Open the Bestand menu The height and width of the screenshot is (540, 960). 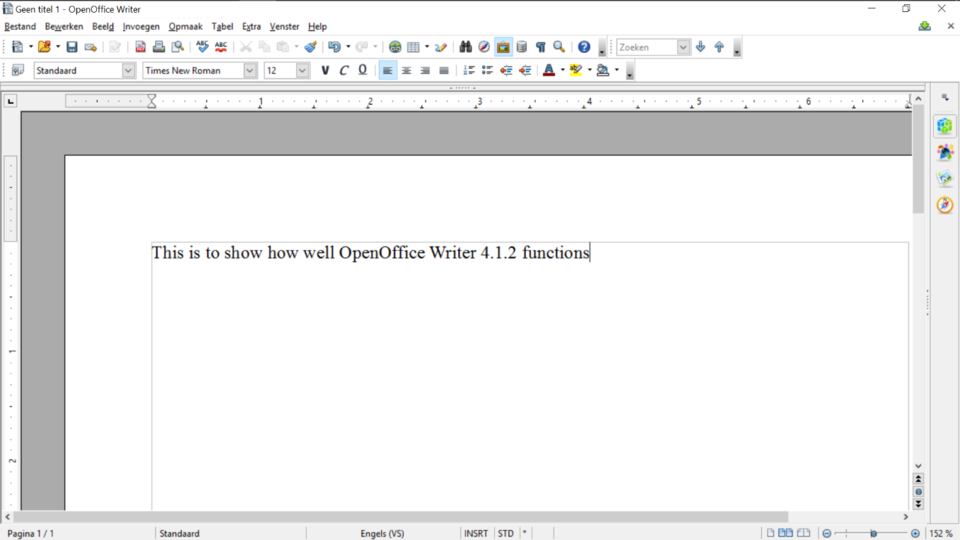tap(20, 26)
